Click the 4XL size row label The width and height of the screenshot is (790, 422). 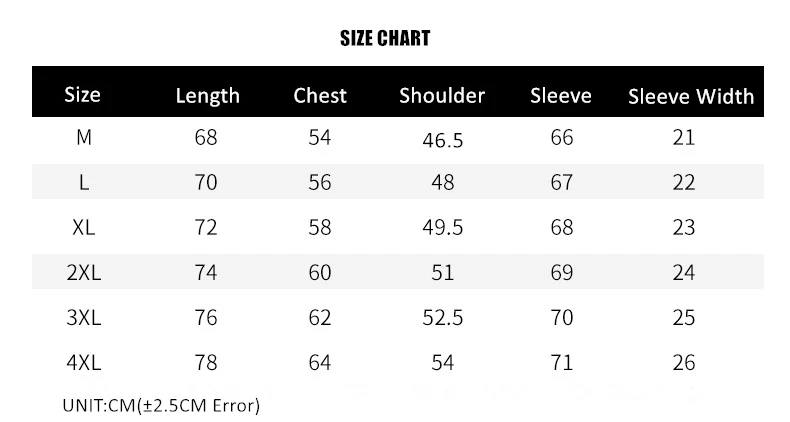(x=84, y=363)
